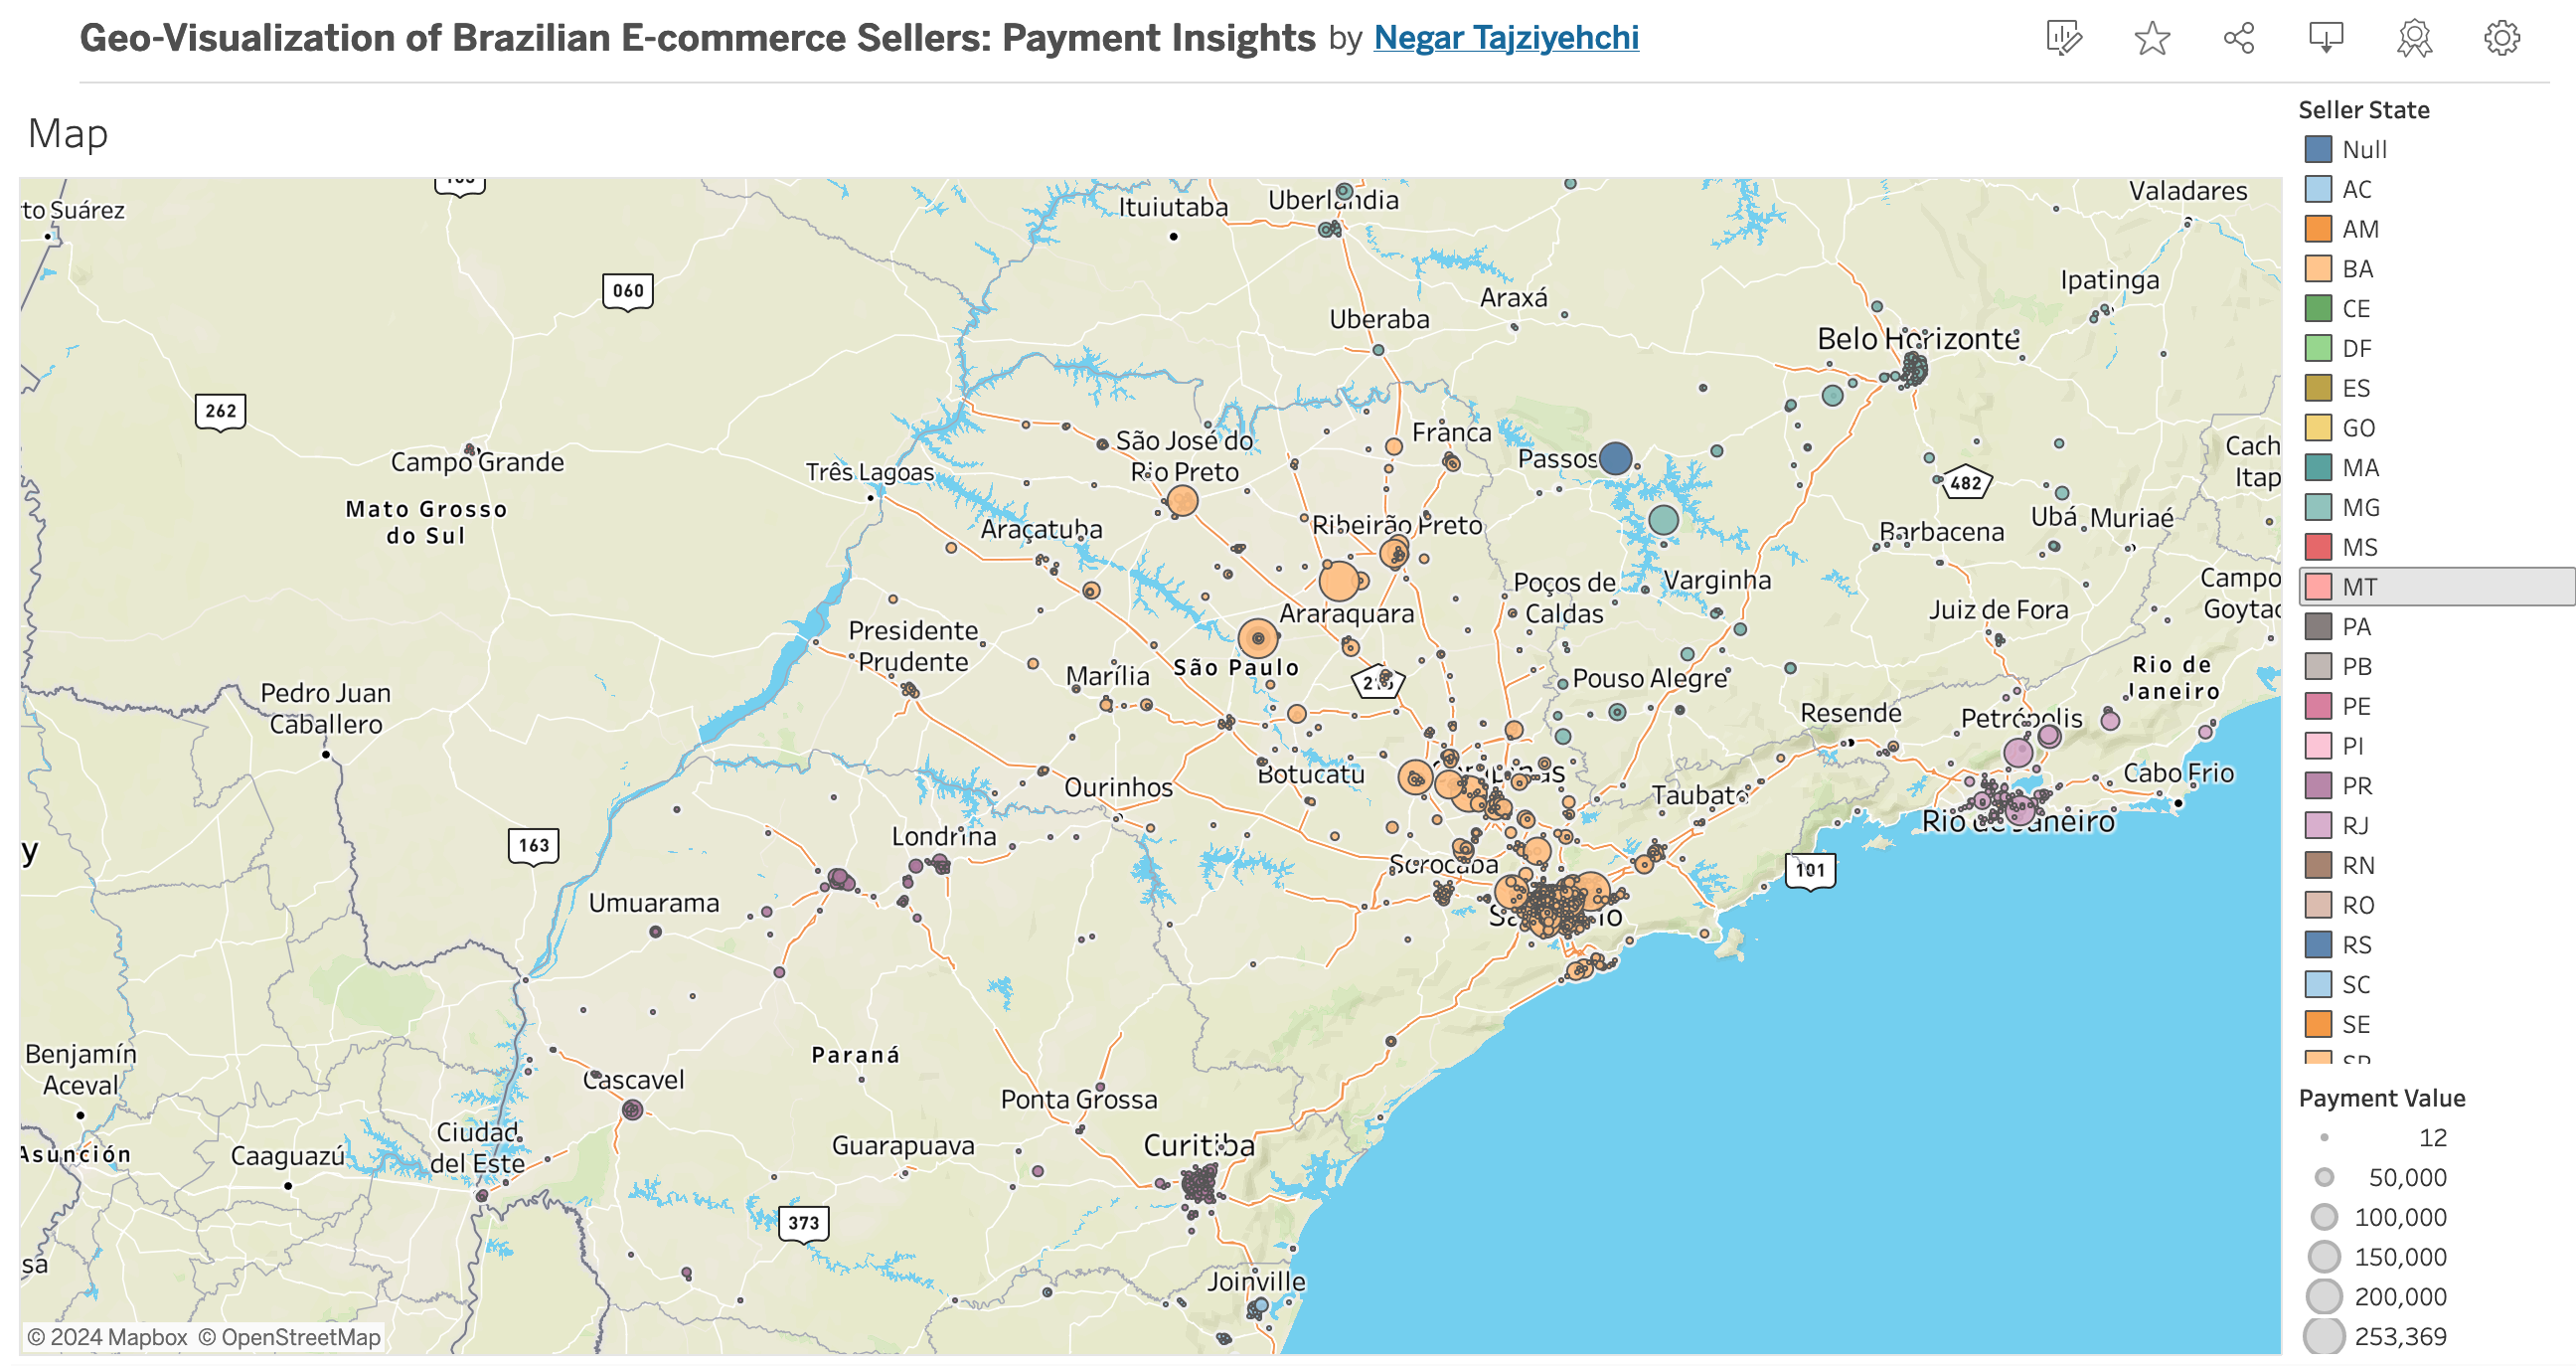Open the Negar Tajziyehchi author link
This screenshot has width=2576, height=1366.
click(x=1505, y=38)
